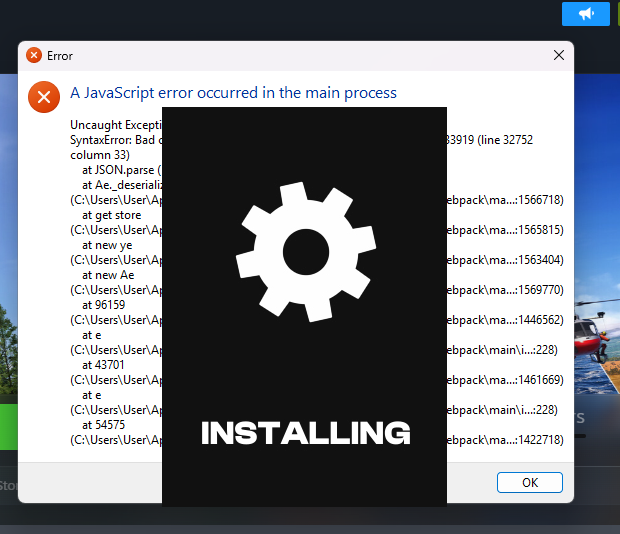
Task: Click the large red error icon
Action: coord(43,96)
